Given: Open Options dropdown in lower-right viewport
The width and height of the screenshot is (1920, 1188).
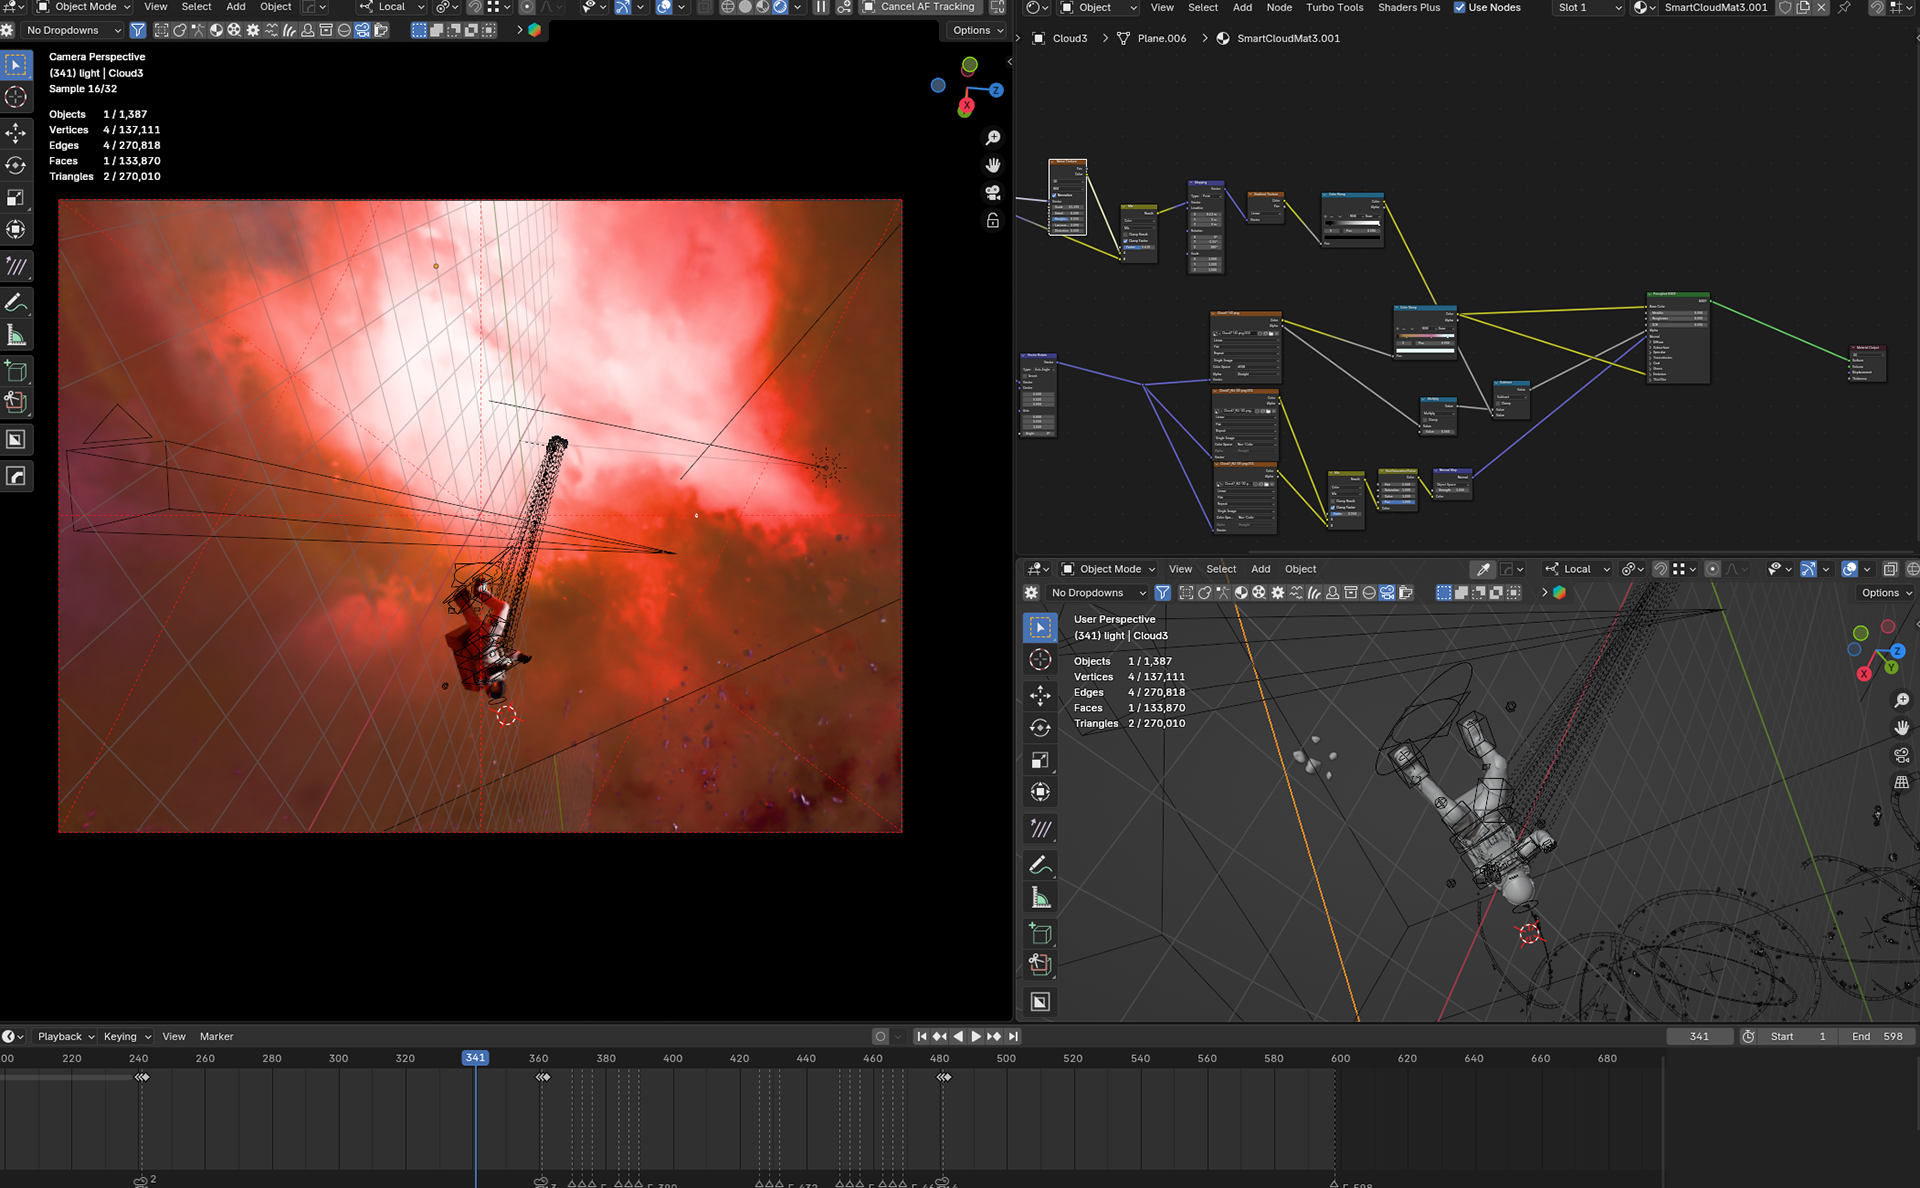Looking at the screenshot, I should pyautogui.click(x=1886, y=593).
